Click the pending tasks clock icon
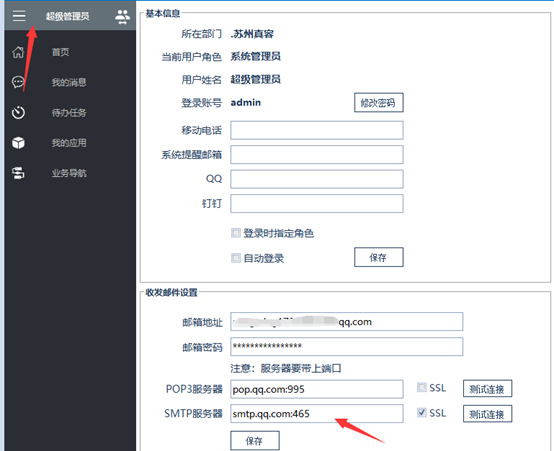 point(18,112)
